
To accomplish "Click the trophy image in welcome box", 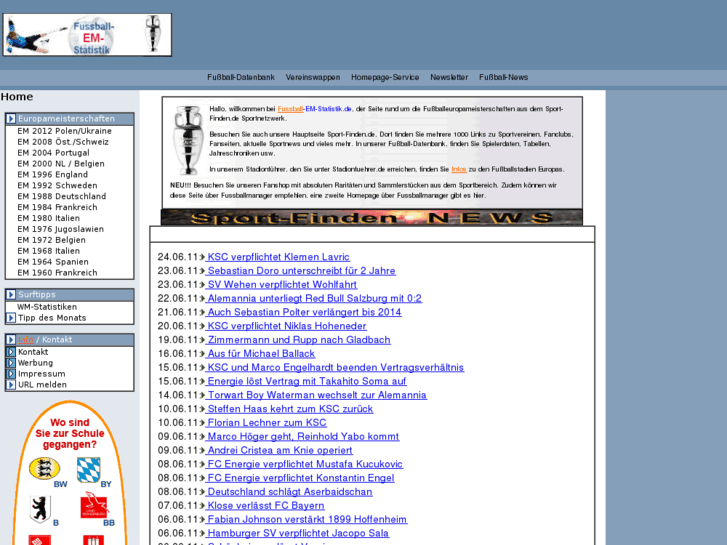I will tap(188, 140).
